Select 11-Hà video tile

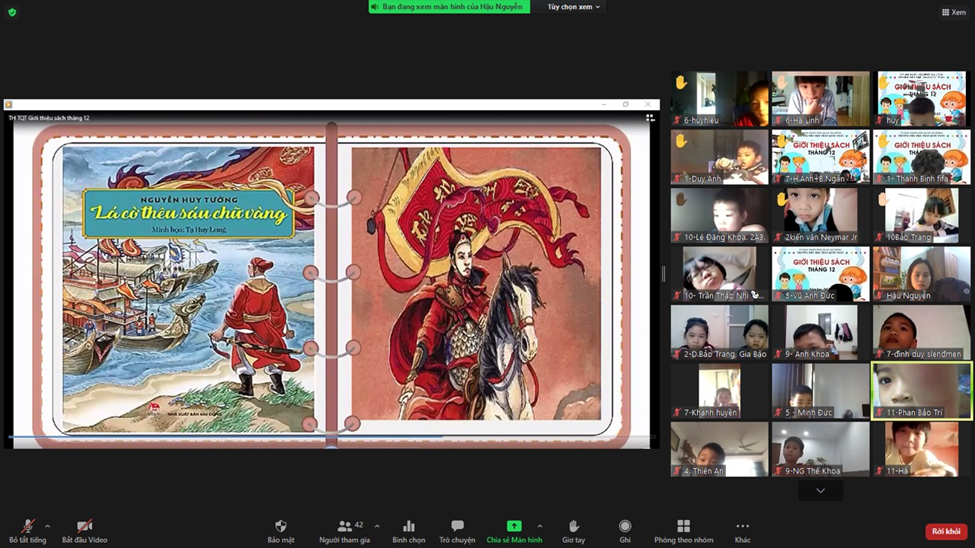click(x=922, y=449)
